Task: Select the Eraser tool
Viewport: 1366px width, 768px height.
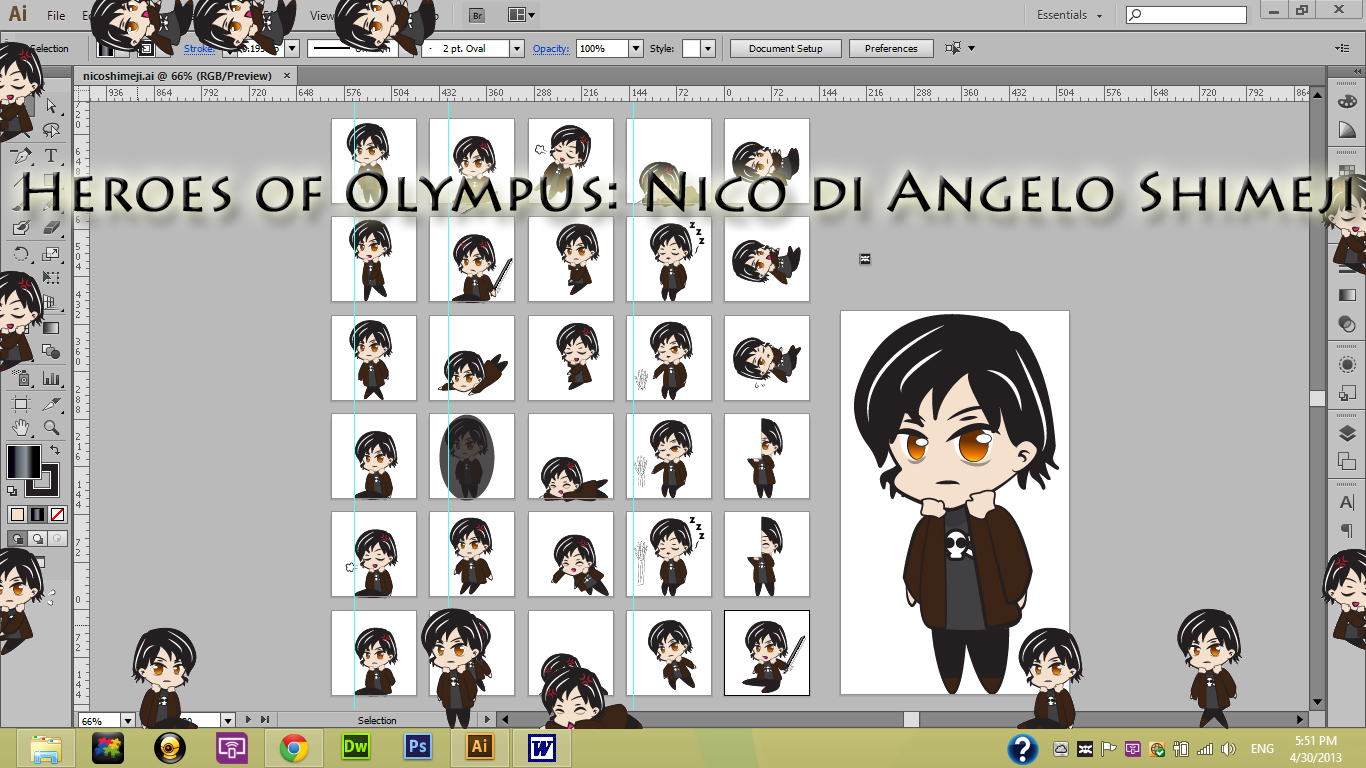Action: click(x=52, y=229)
